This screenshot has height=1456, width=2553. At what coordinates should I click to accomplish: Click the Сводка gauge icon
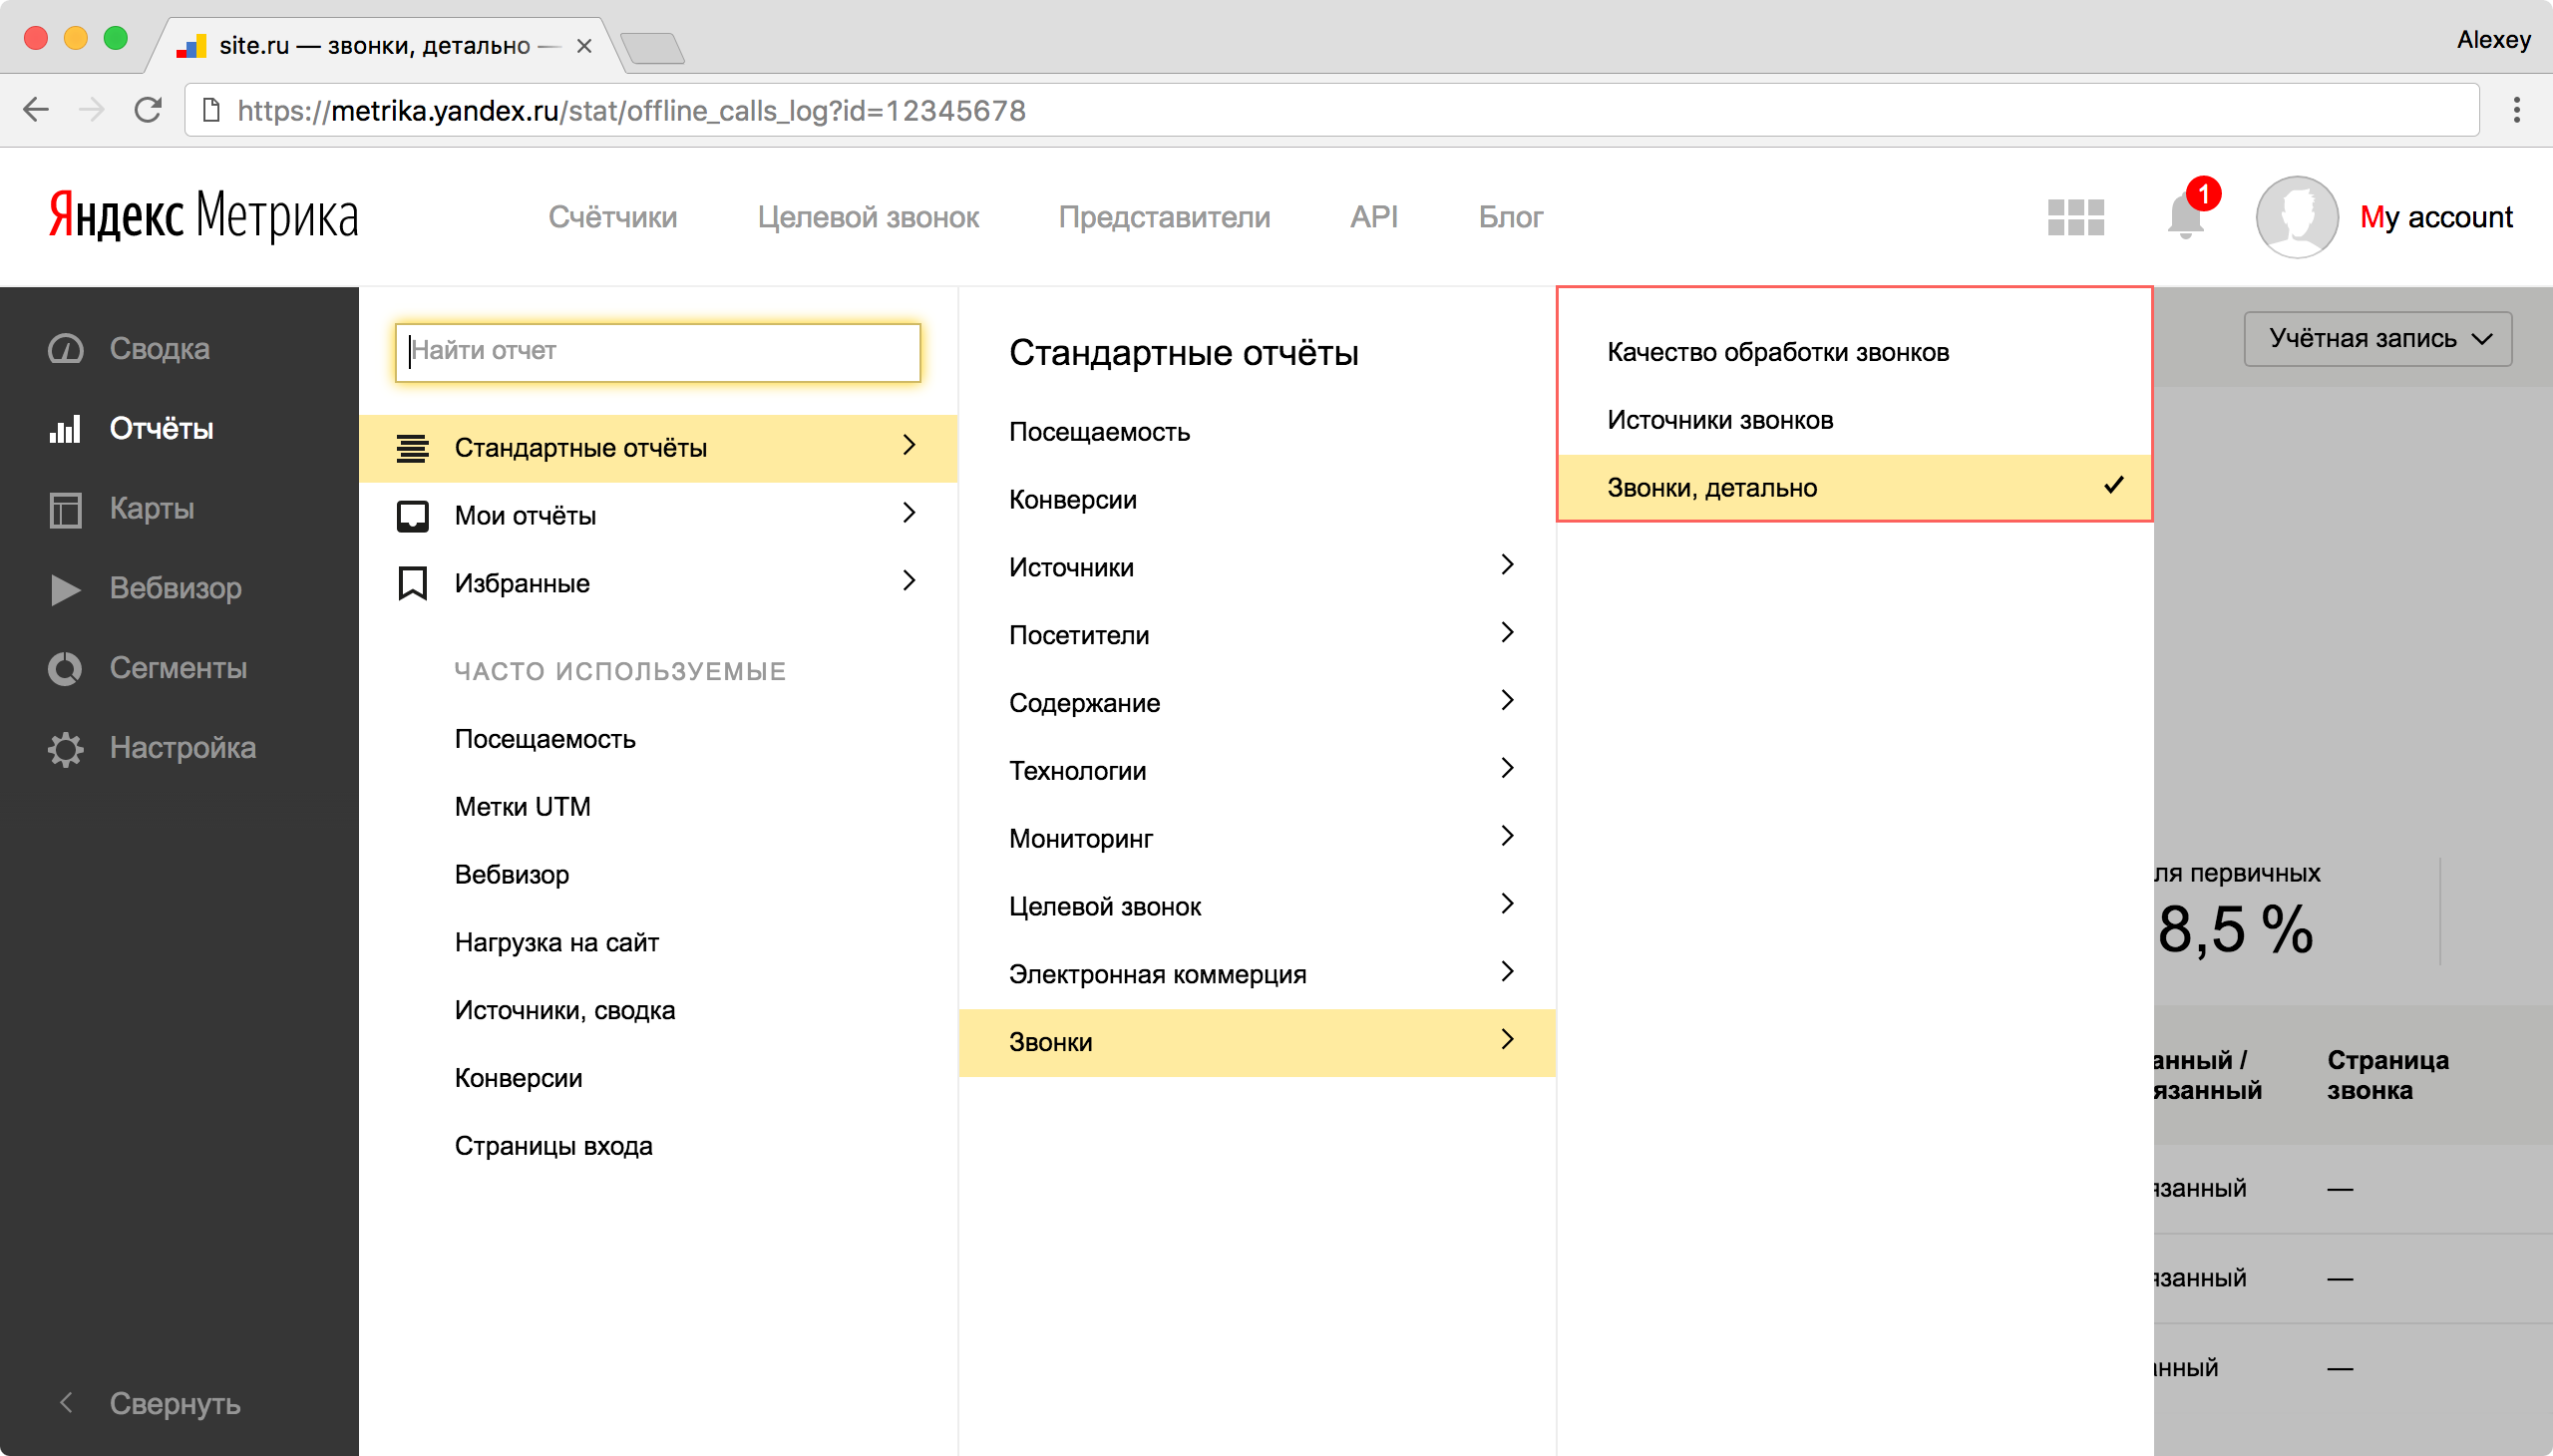click(66, 349)
